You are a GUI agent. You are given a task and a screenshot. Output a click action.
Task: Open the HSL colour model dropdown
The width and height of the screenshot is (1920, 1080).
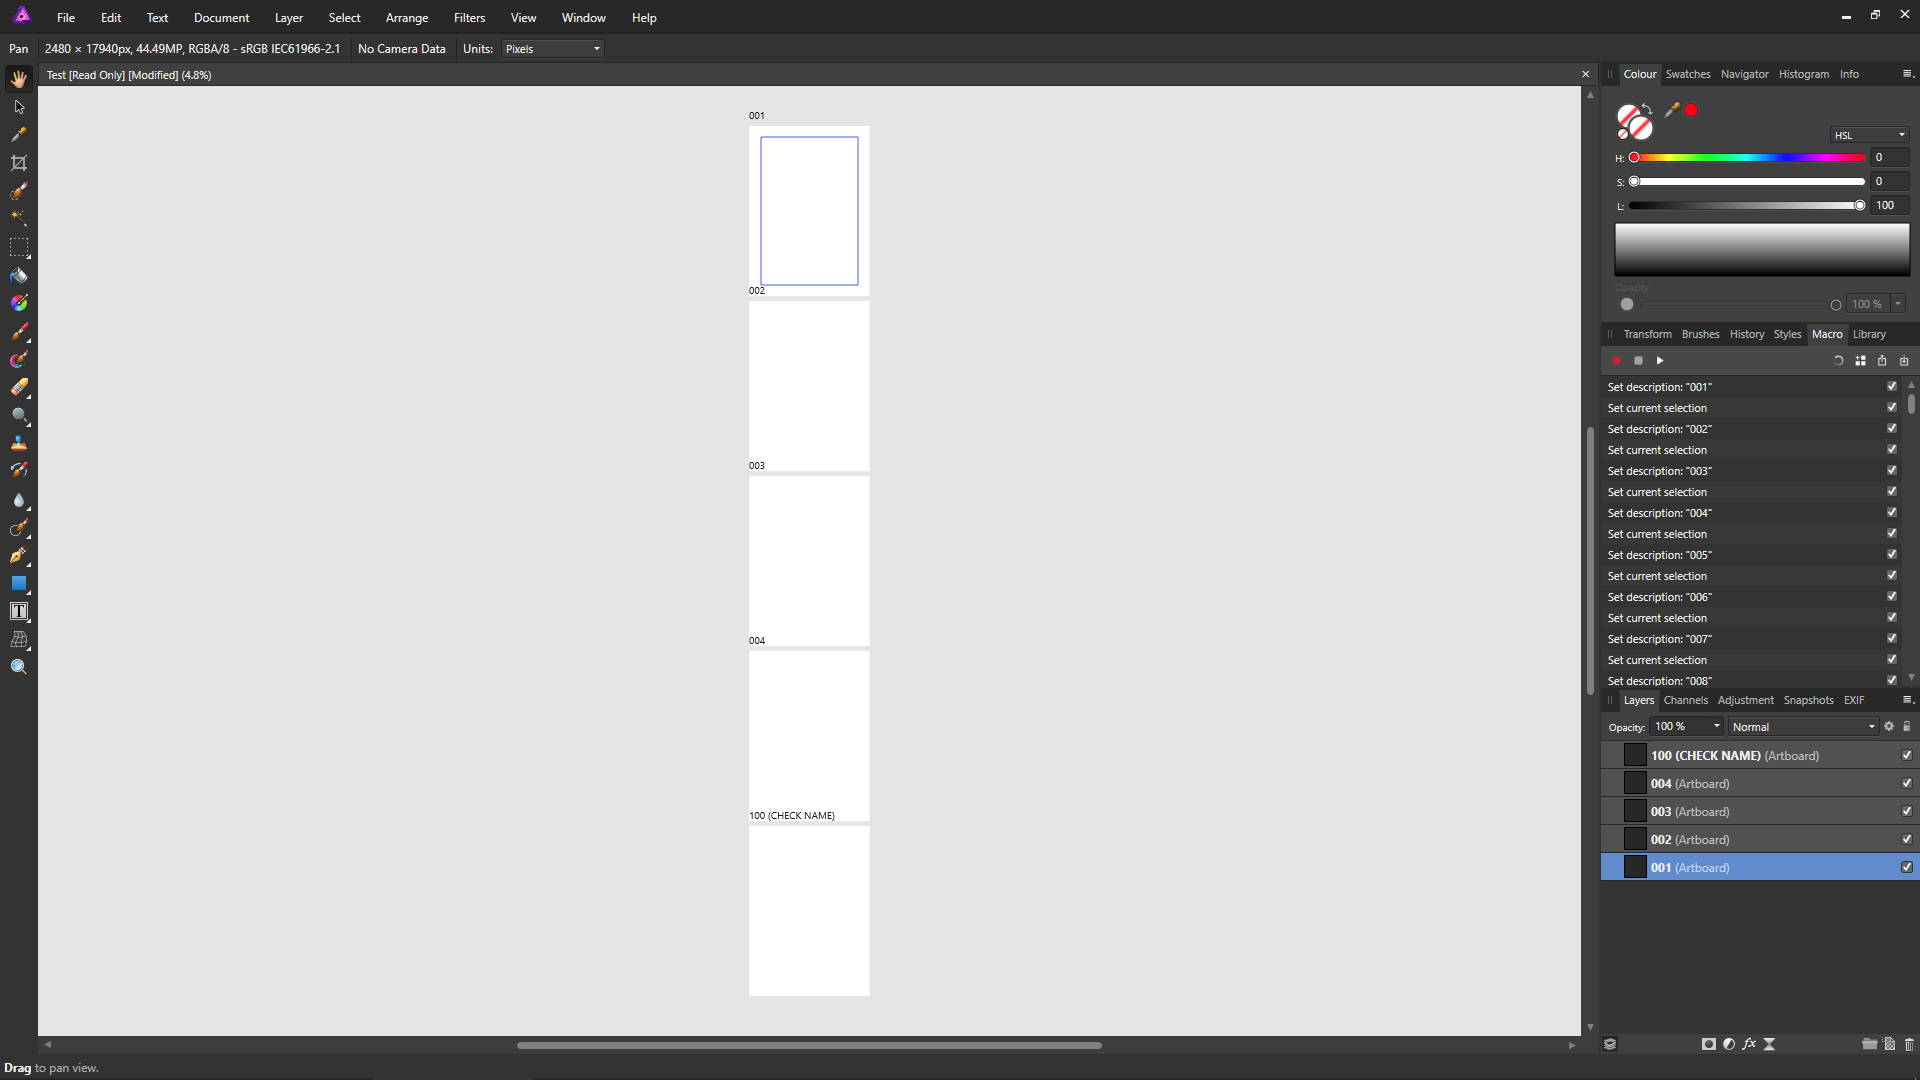pos(1870,135)
